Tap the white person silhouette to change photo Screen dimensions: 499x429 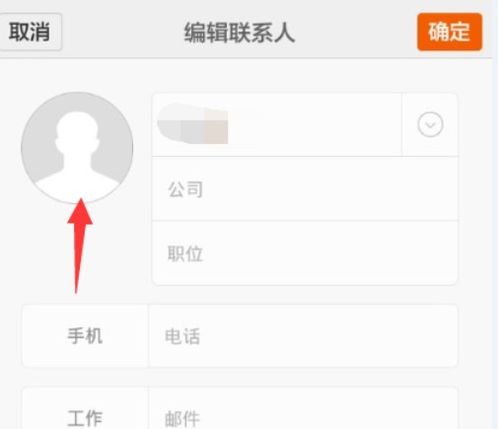77,157
